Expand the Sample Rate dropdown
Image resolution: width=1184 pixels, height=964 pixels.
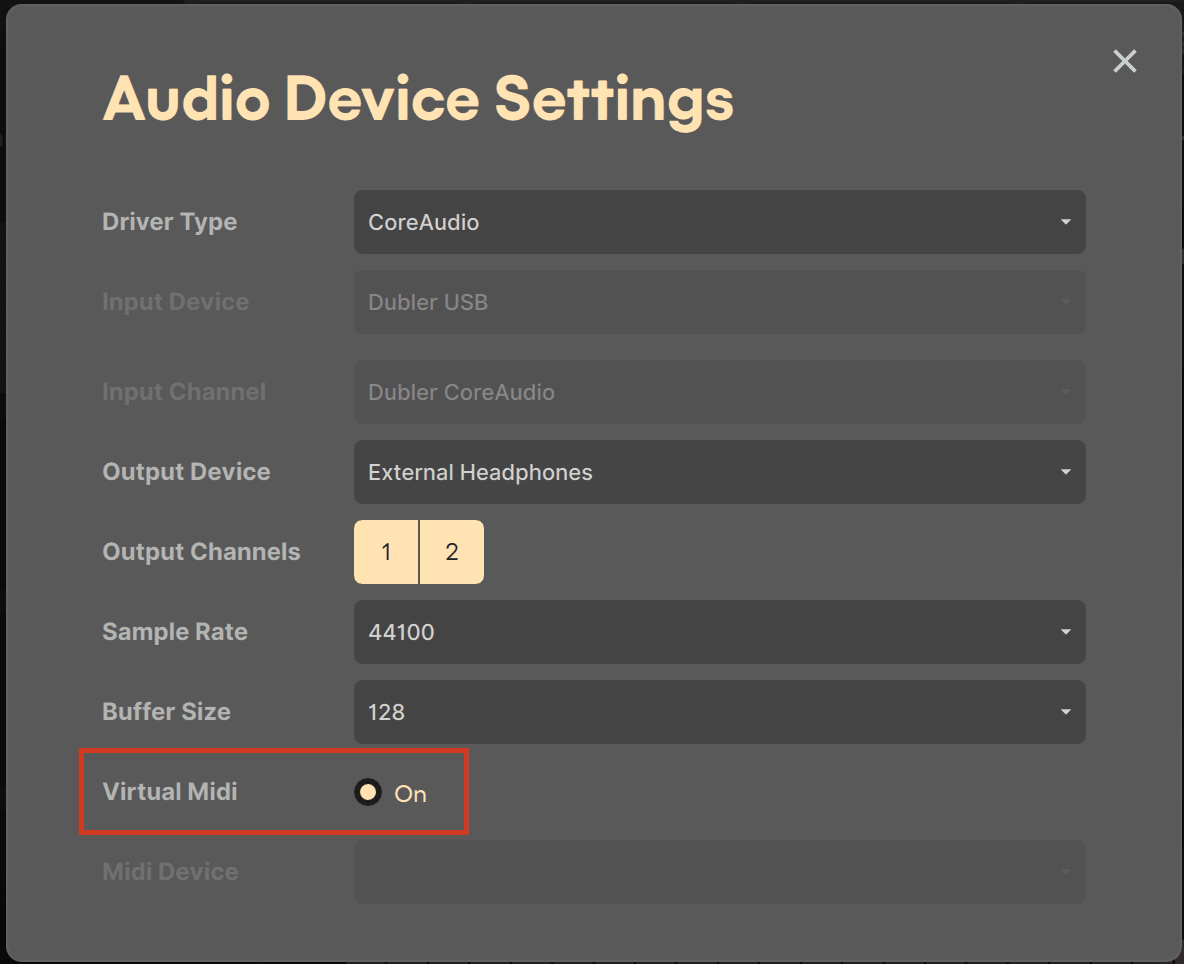(x=719, y=632)
